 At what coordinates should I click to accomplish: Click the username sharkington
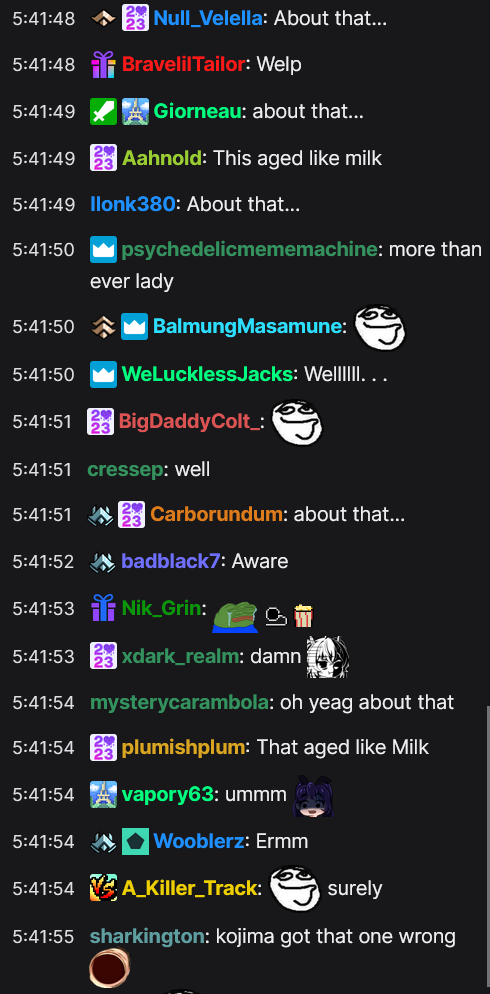(148, 936)
